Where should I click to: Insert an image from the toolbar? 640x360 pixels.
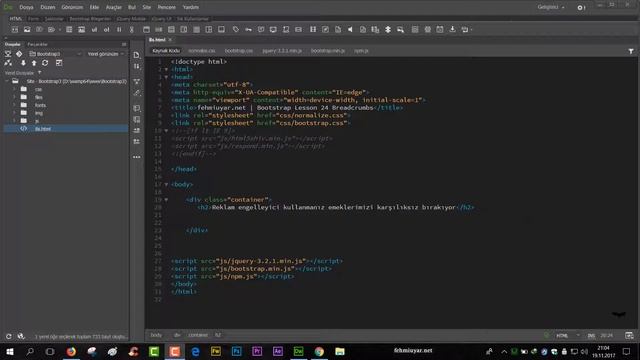(27, 29)
